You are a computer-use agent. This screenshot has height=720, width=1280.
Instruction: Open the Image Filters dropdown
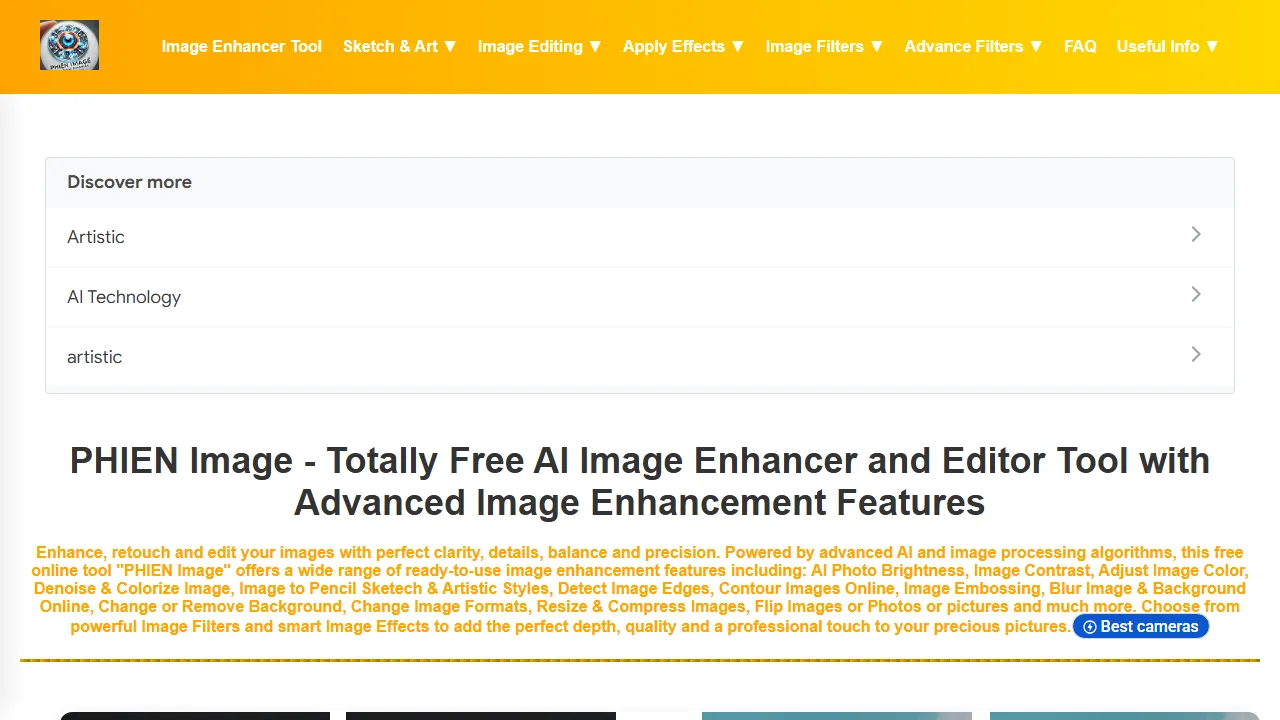point(824,46)
